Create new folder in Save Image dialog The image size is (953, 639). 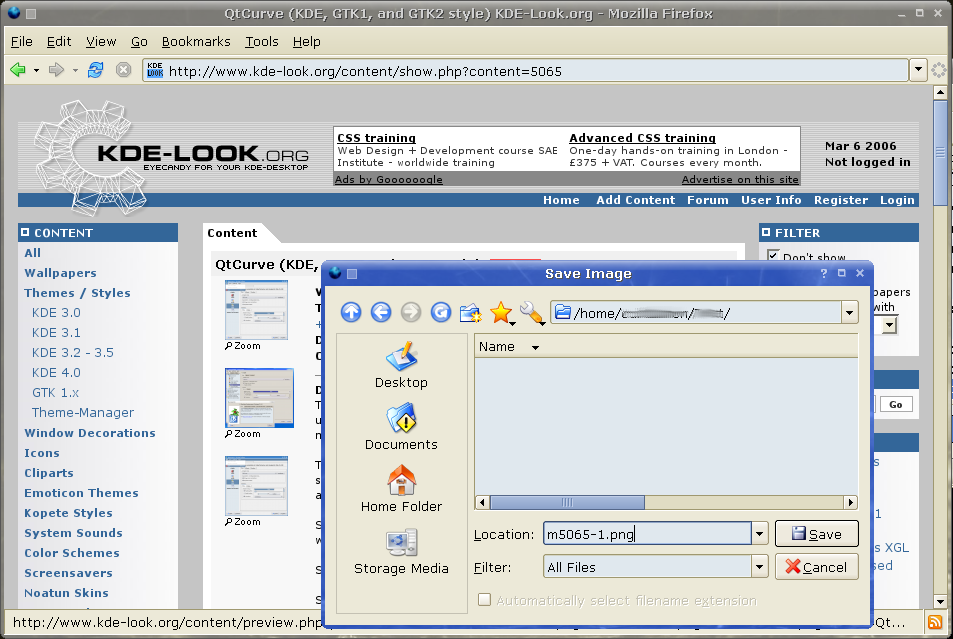click(x=470, y=313)
